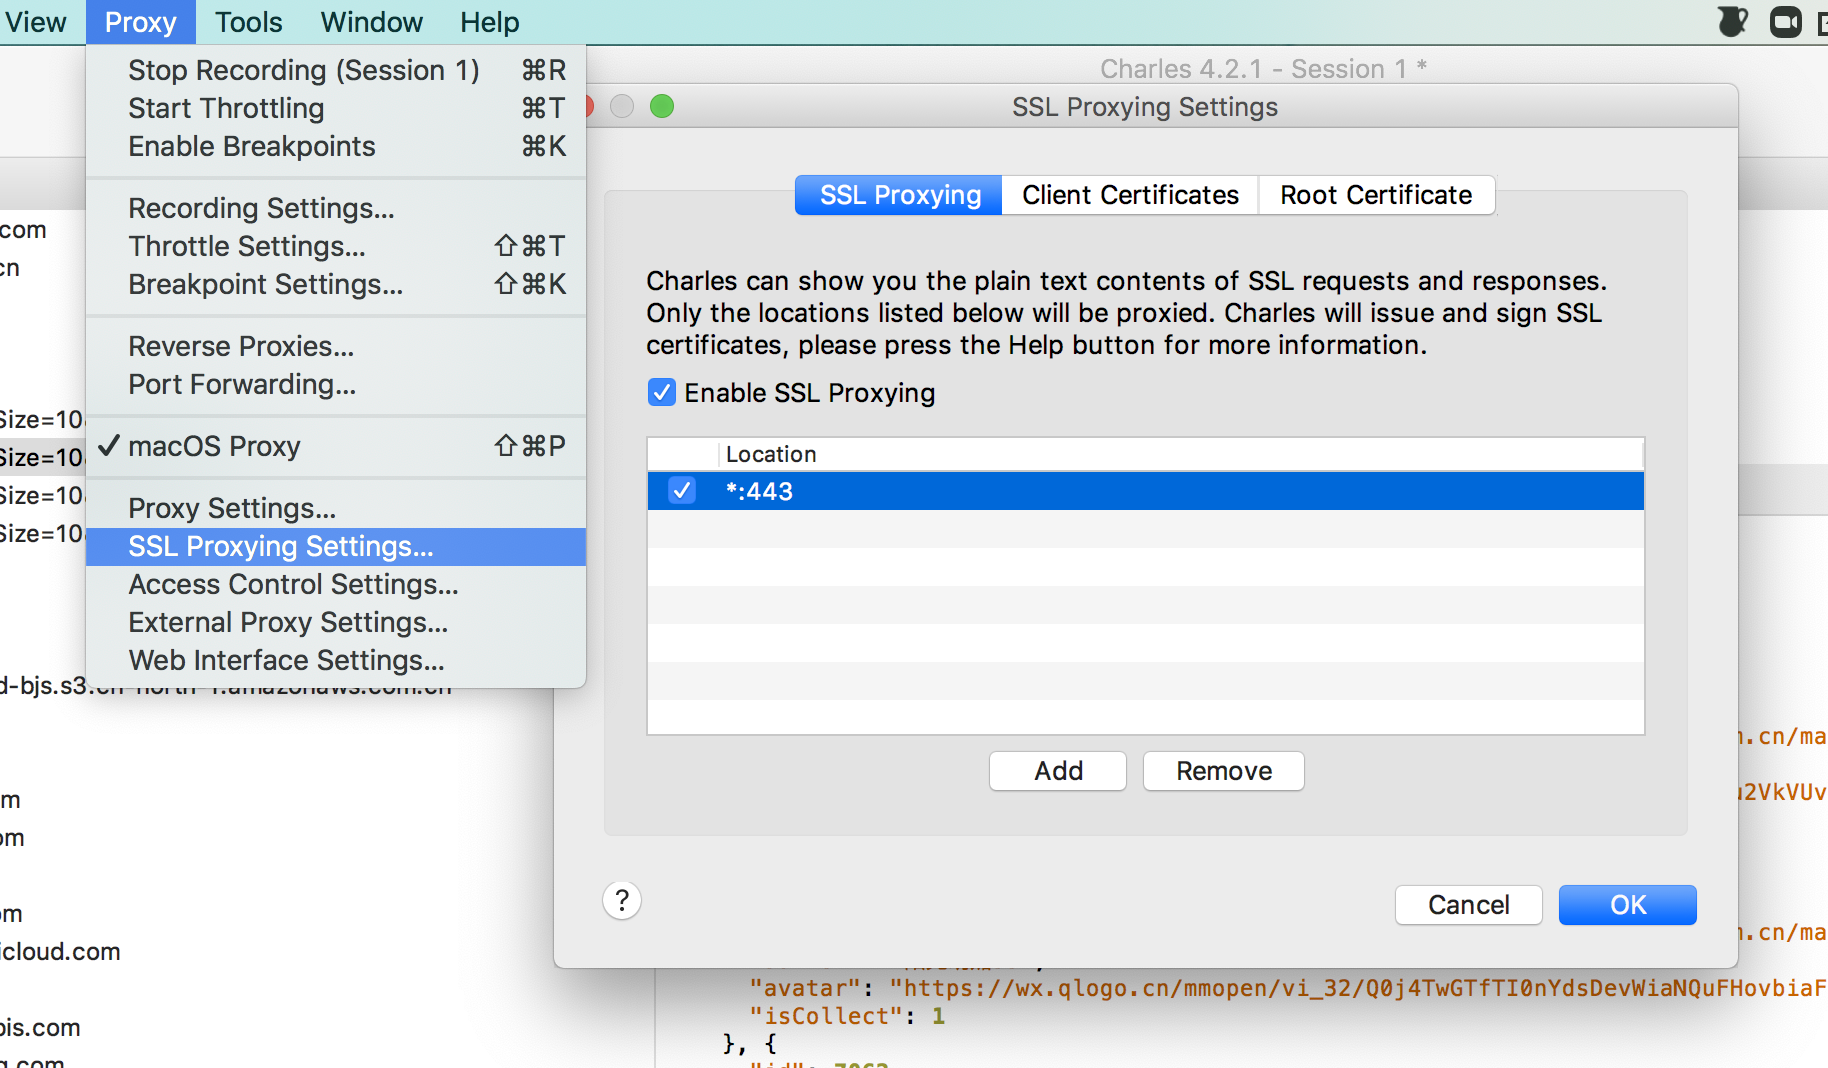This screenshot has width=1828, height=1068.
Task: Click the screen recording menu bar icon
Action: pyautogui.click(x=1785, y=21)
